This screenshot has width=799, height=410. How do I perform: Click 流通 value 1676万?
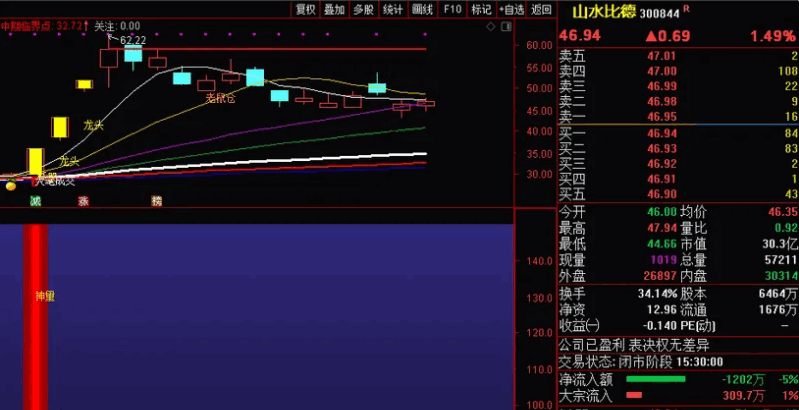pyautogui.click(x=777, y=310)
